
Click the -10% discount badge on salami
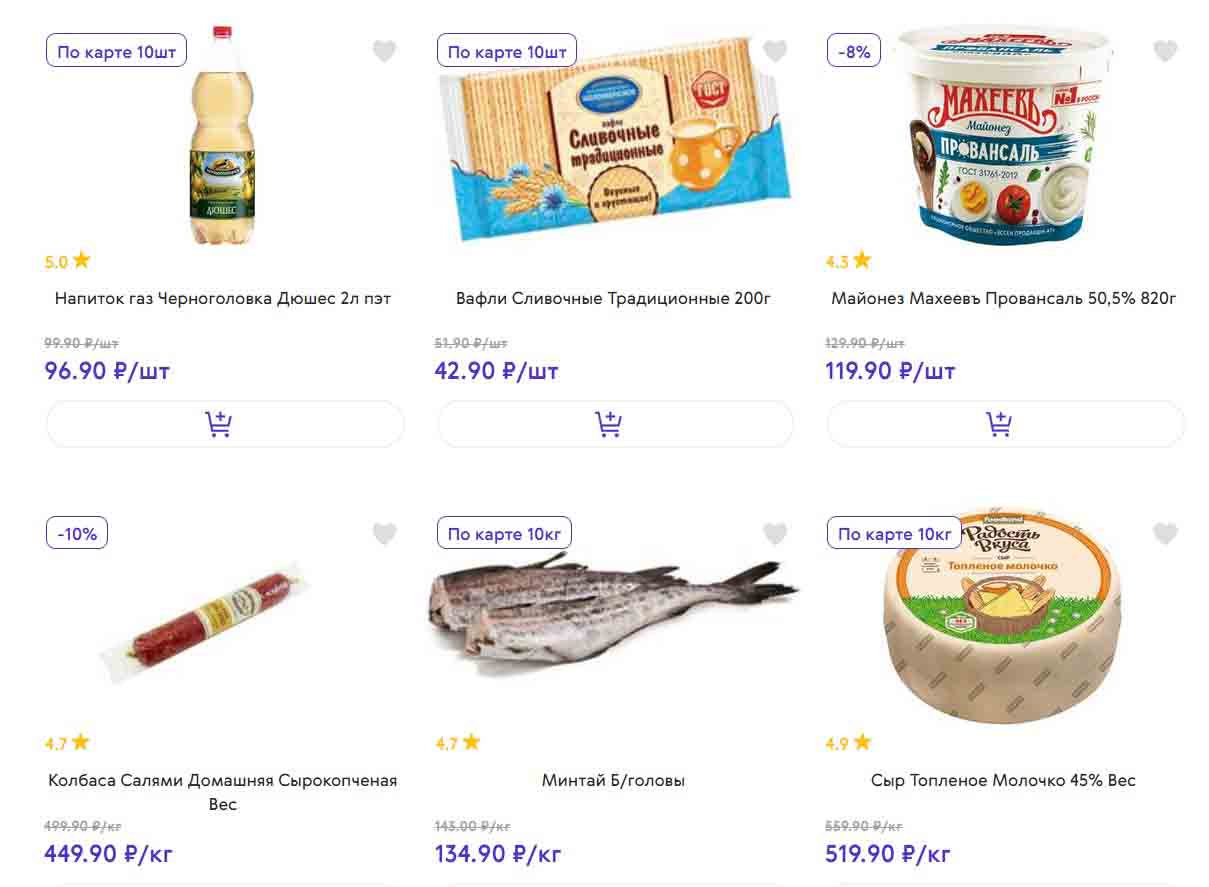click(77, 533)
